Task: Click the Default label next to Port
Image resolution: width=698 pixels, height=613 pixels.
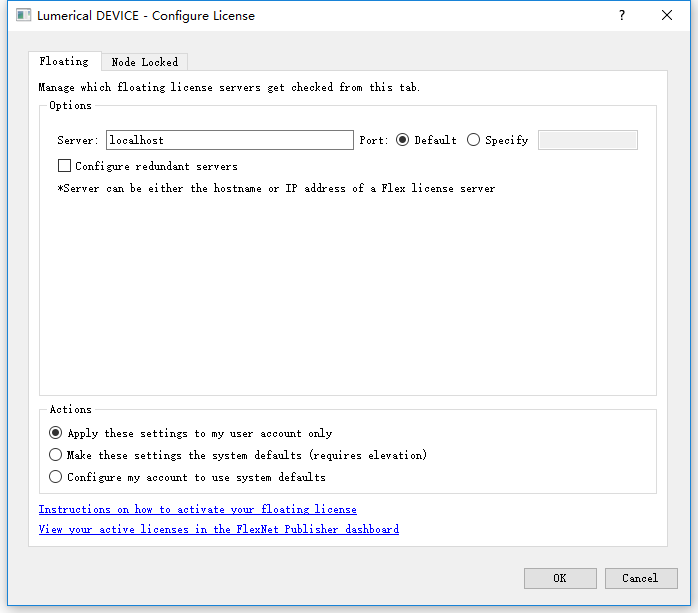Action: point(435,140)
